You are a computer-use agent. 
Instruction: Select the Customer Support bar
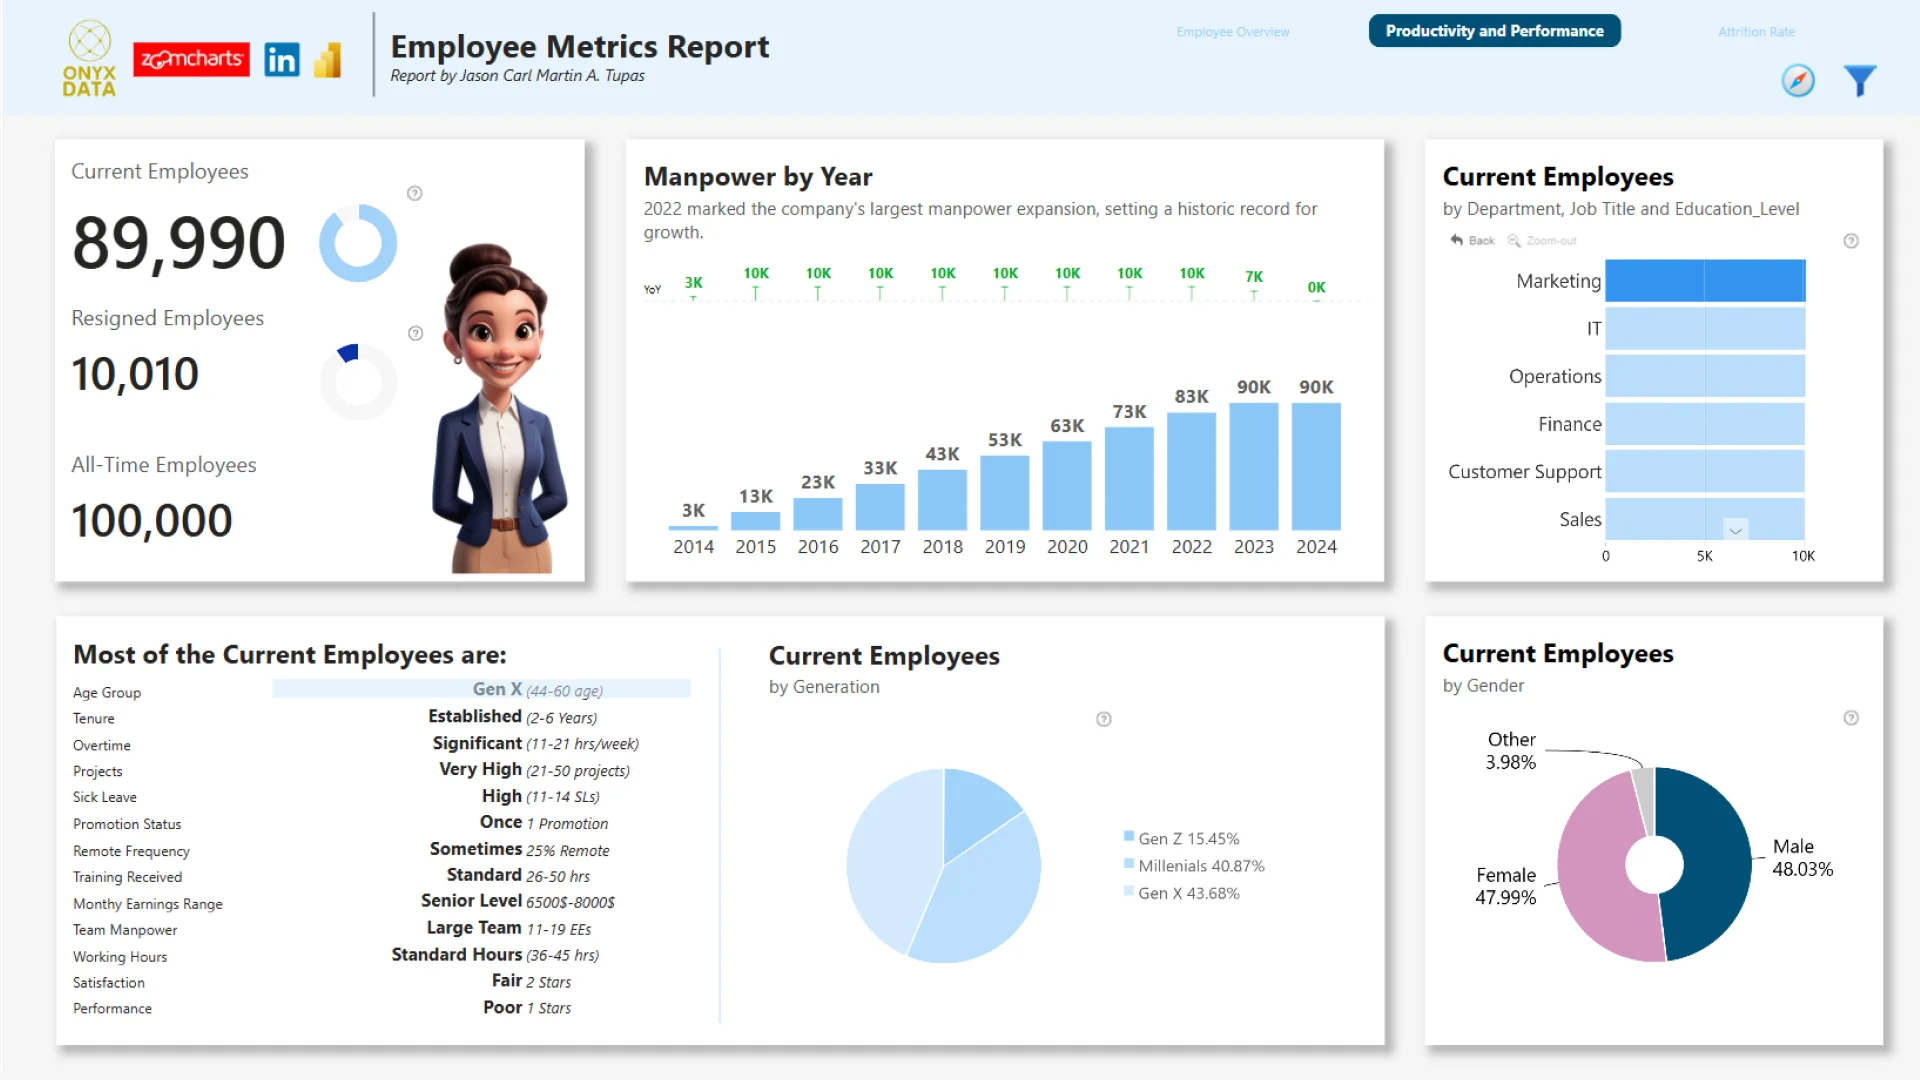click(1705, 471)
